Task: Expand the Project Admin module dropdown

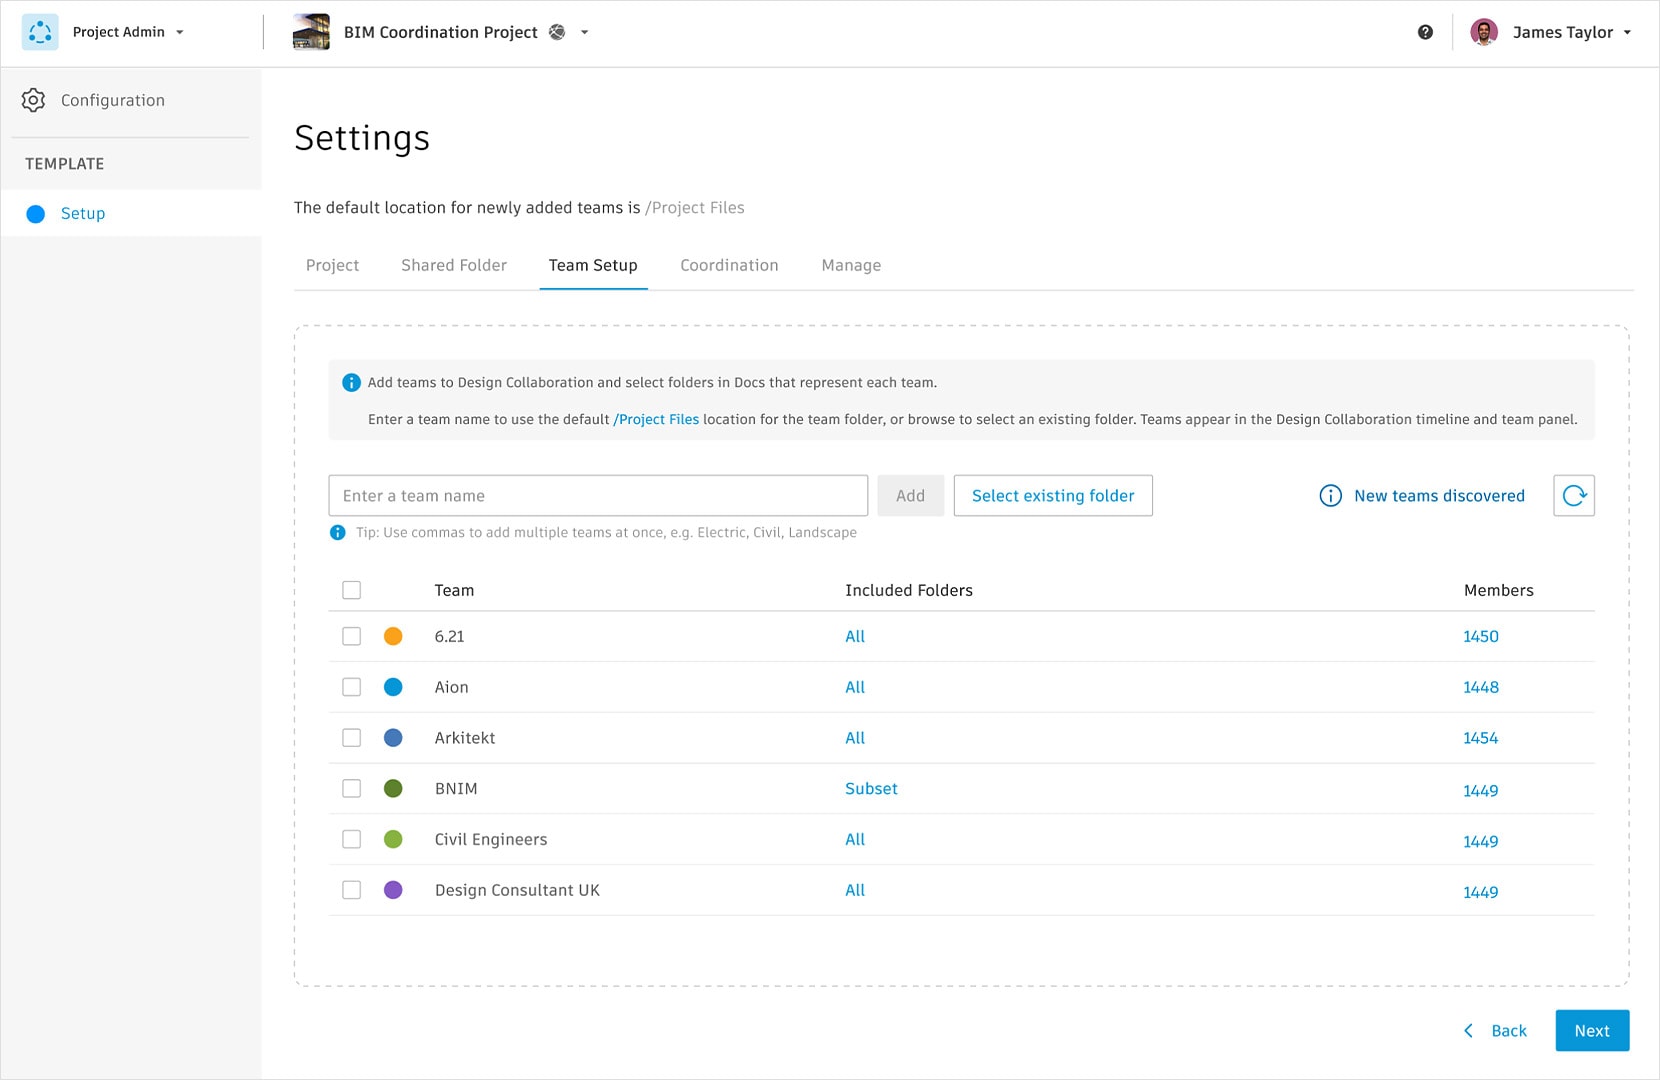Action: tap(180, 32)
